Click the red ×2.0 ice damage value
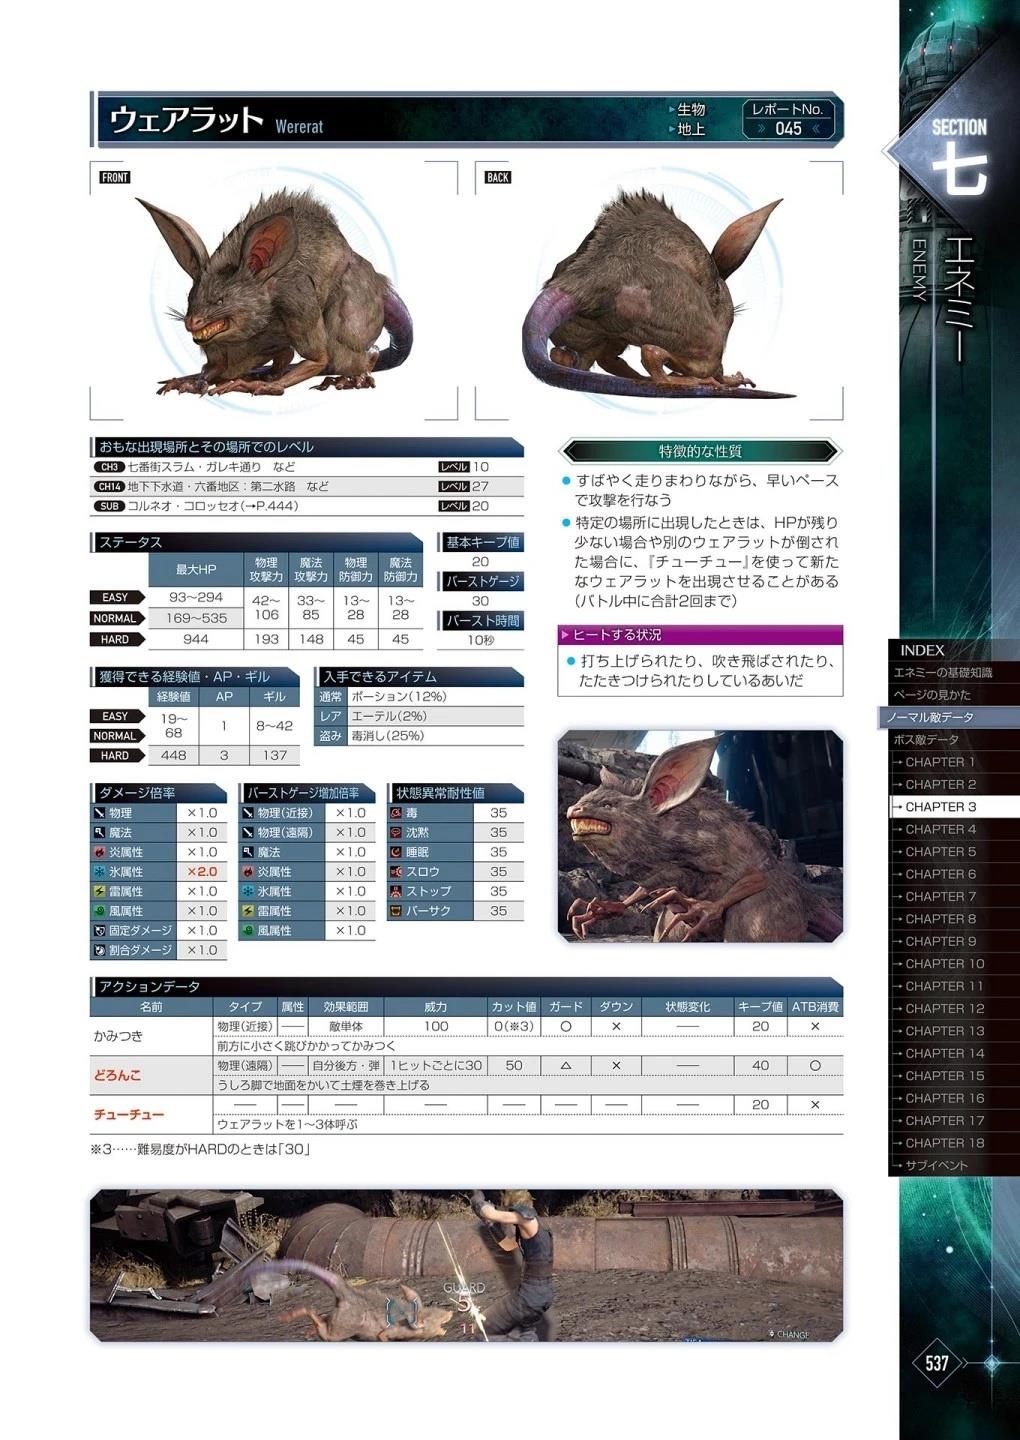 (201, 872)
